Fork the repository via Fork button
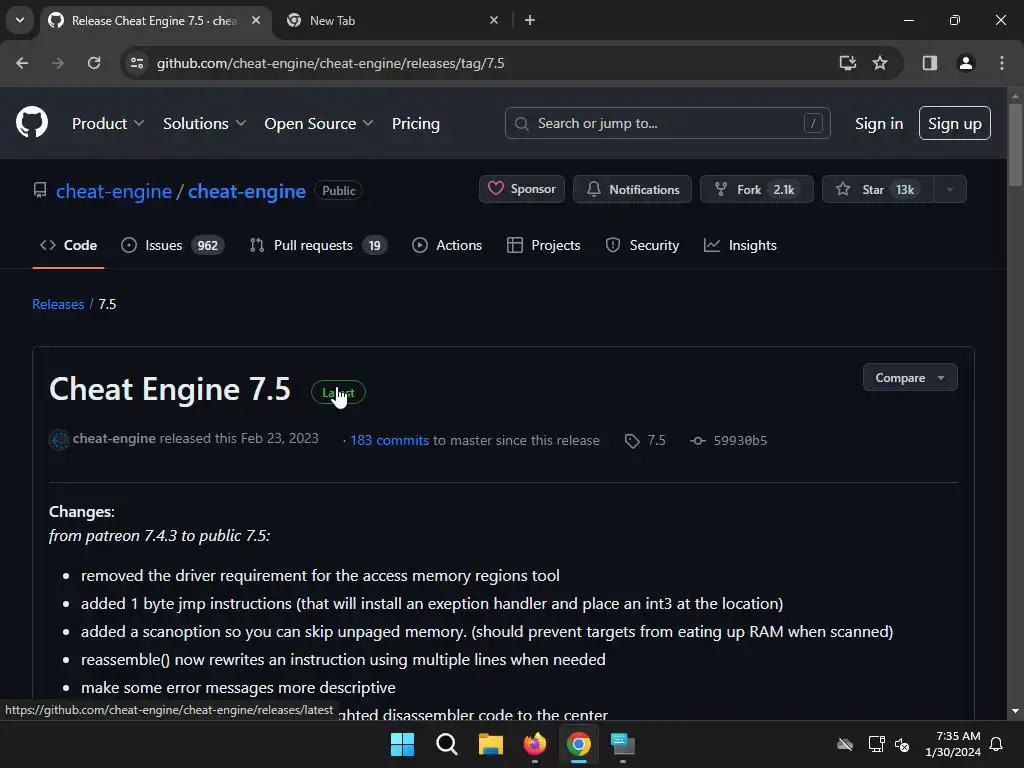This screenshot has height=768, width=1024. coord(756,189)
